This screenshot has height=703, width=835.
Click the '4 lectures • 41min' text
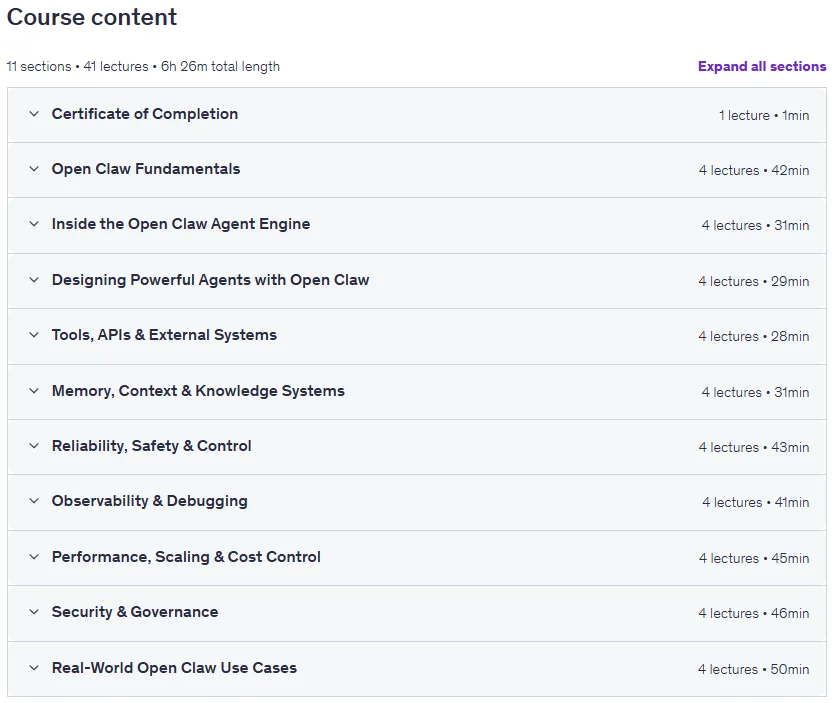coord(756,503)
